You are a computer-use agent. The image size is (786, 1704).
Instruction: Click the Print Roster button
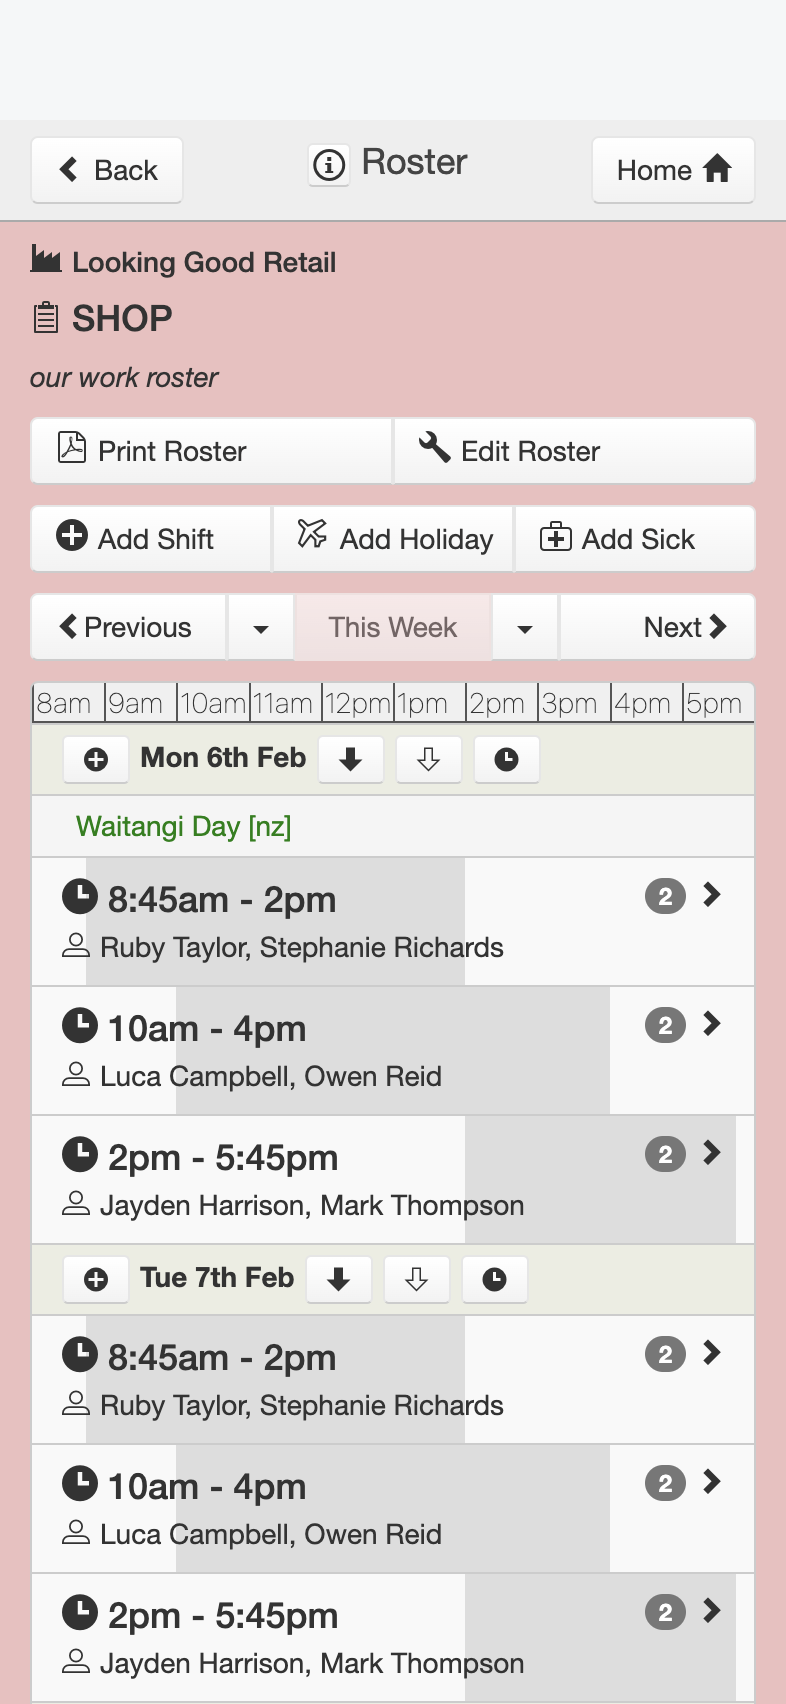click(x=211, y=451)
